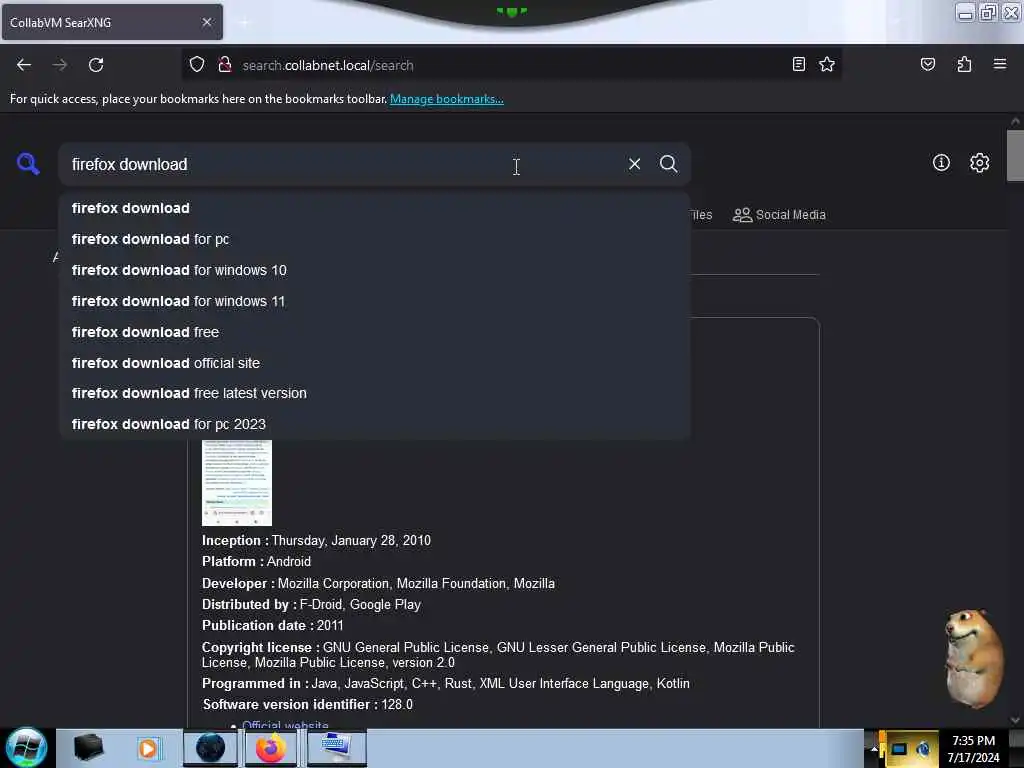Click the Copyright license line
The width and height of the screenshot is (1024, 768).
(498, 654)
